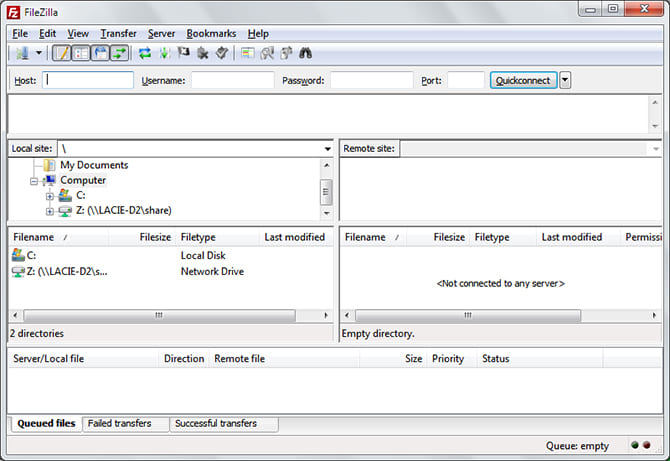This screenshot has width=670, height=461.
Task: Toggle directory comparison icon
Action: [267, 53]
